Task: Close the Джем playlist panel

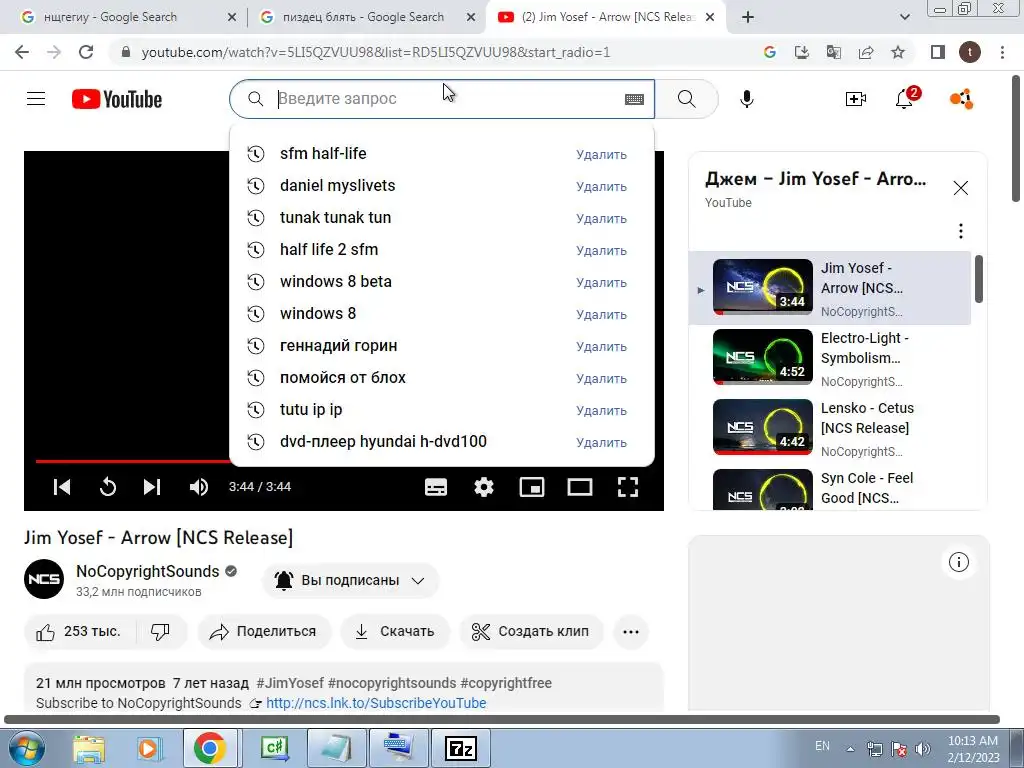Action: tap(960, 188)
